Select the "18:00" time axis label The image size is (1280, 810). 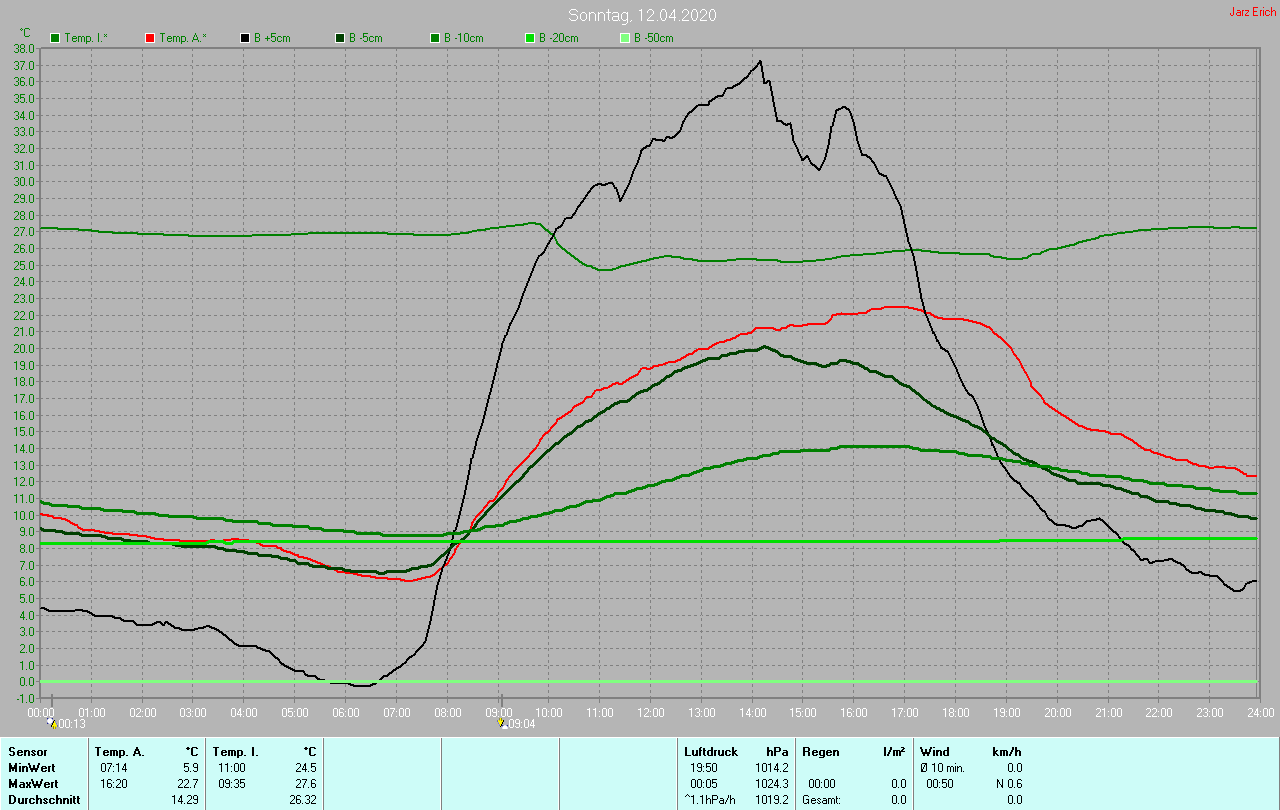click(x=956, y=712)
